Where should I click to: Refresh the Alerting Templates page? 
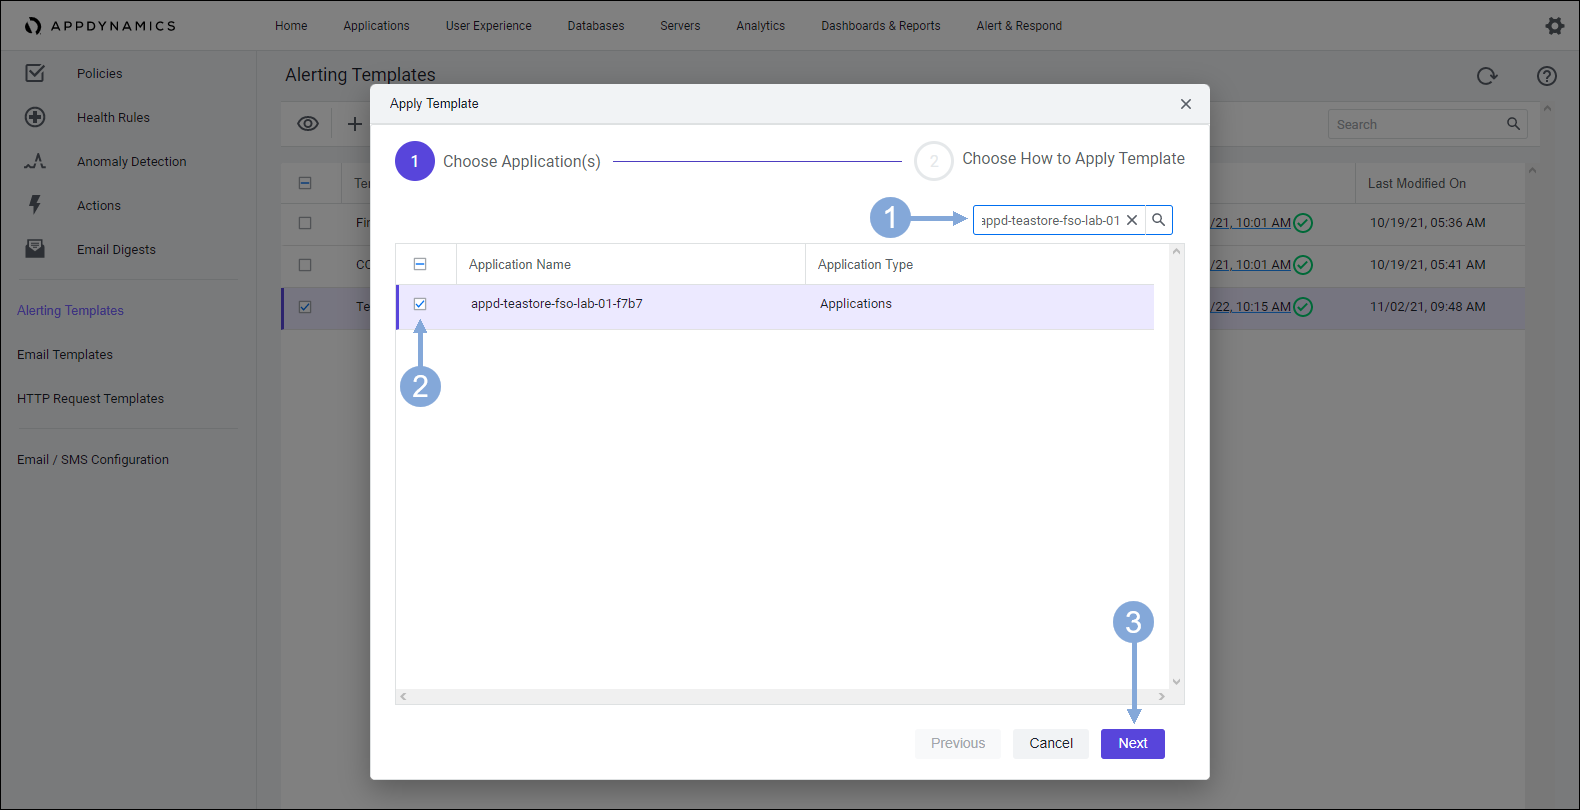click(x=1487, y=76)
